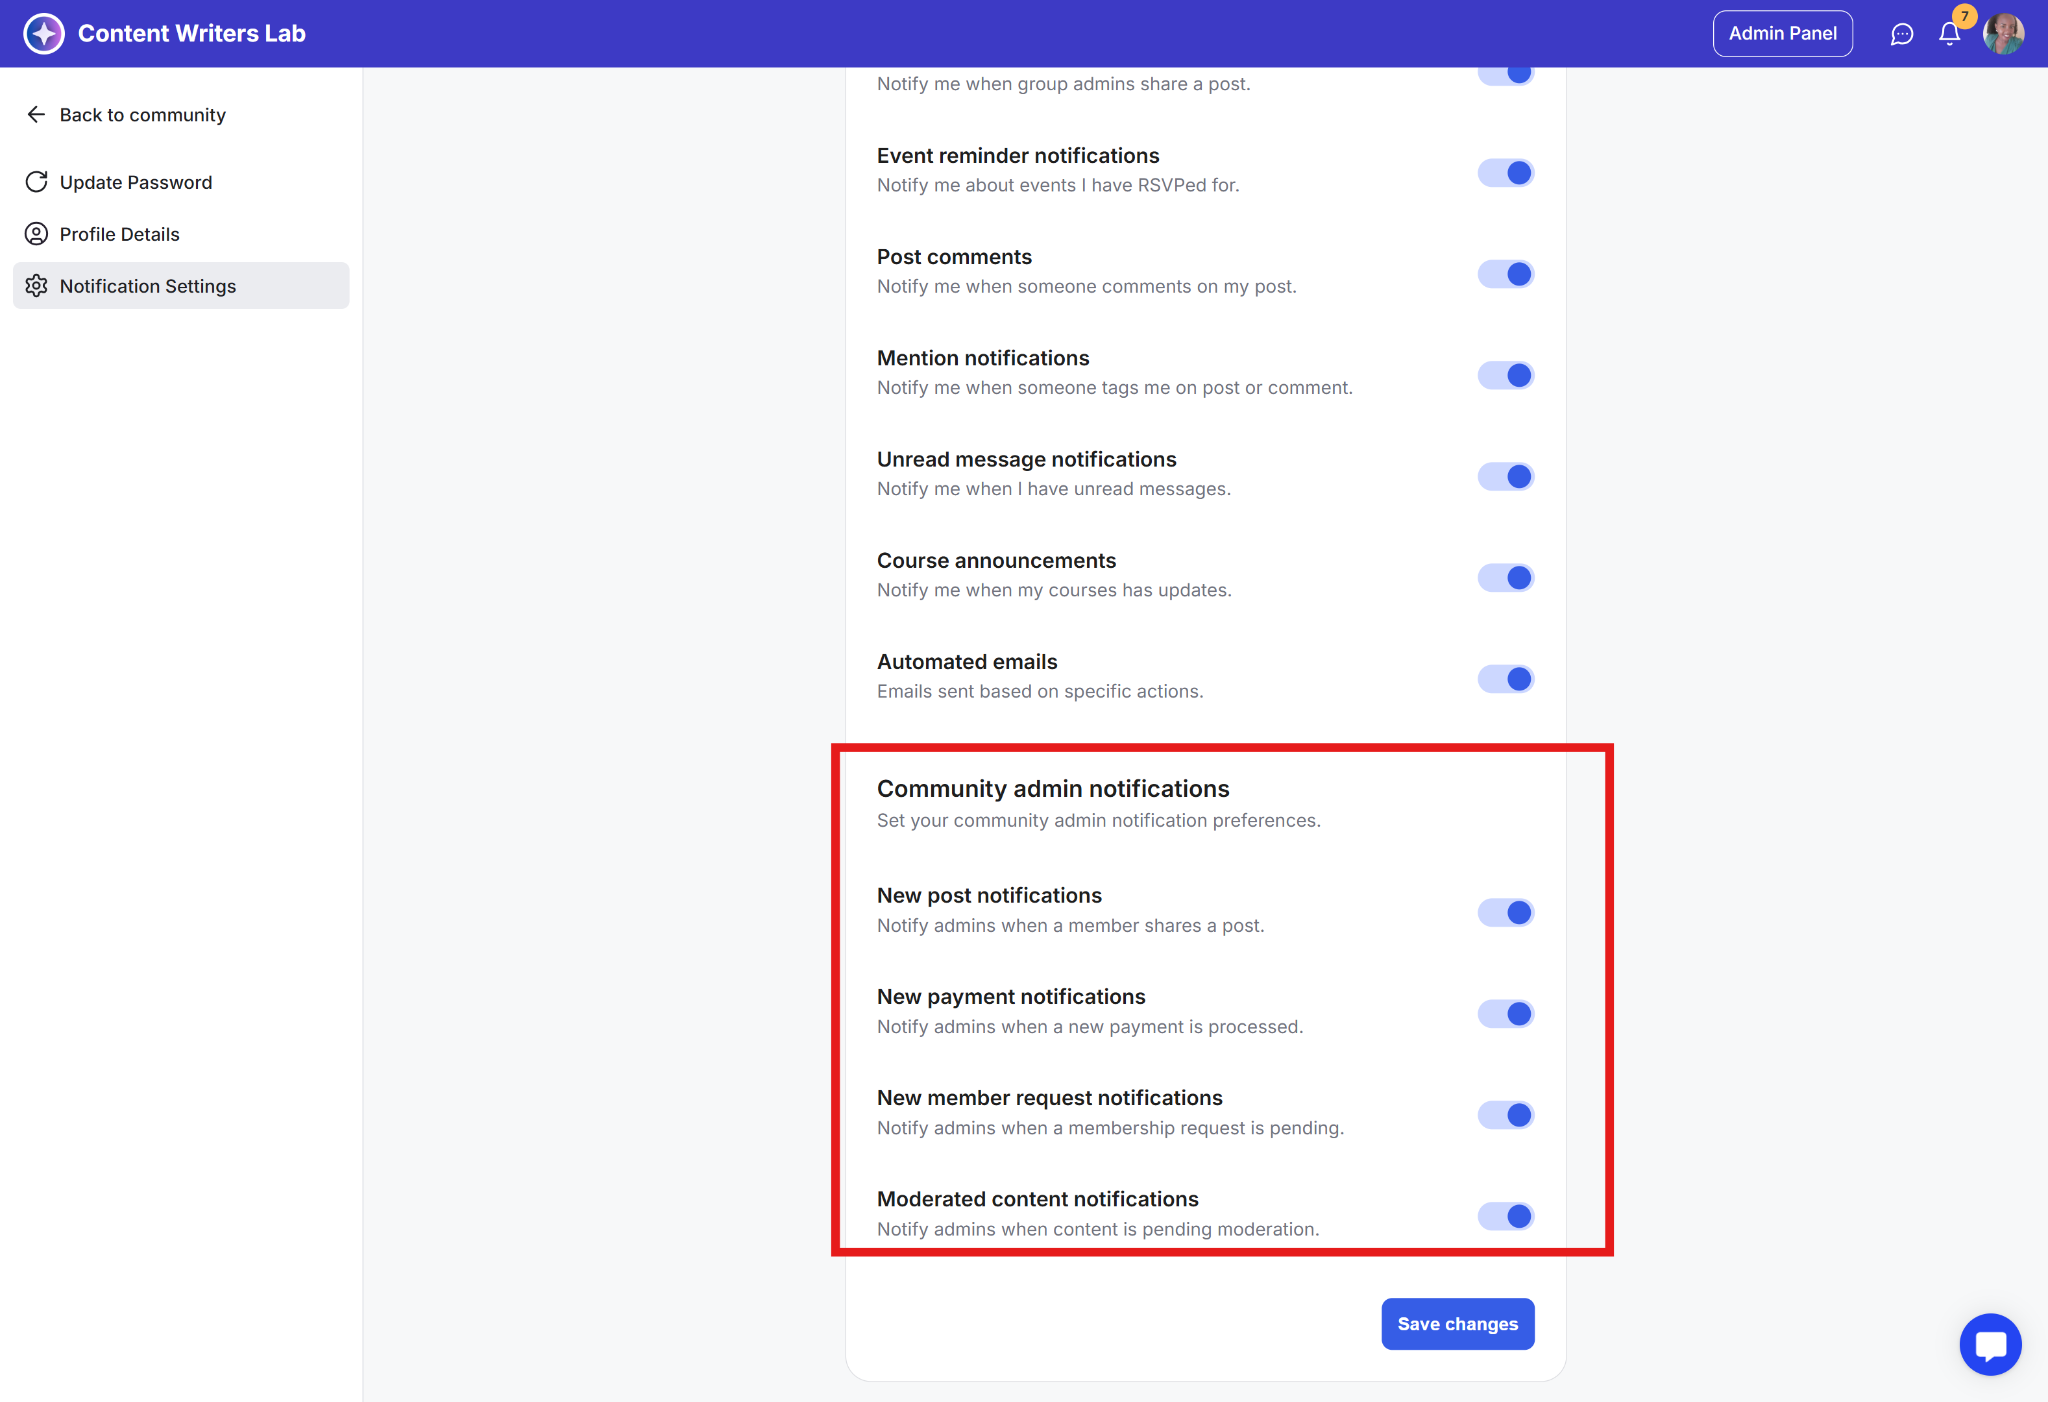
Task: Click the Notification Settings gear icon
Action: click(x=36, y=286)
